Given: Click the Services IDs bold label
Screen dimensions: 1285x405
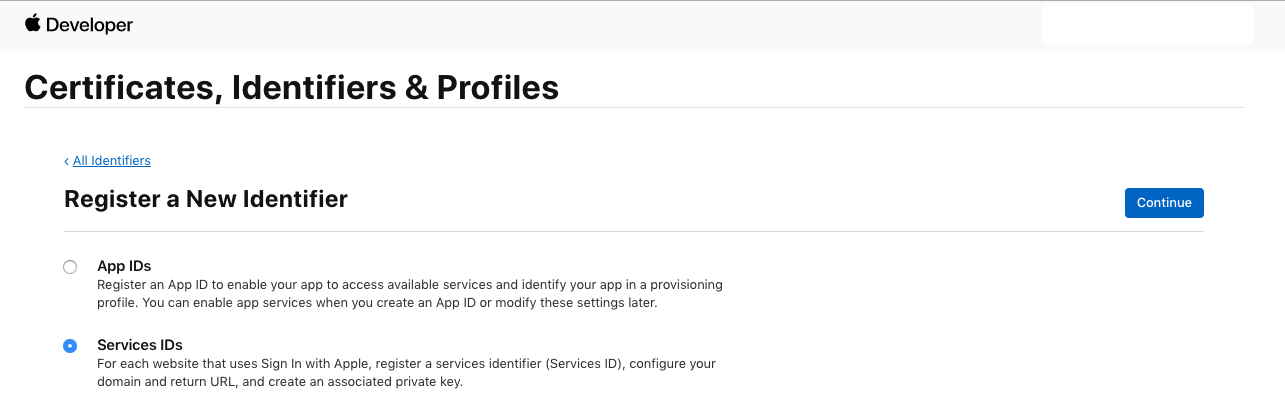Looking at the screenshot, I should click(x=140, y=345).
